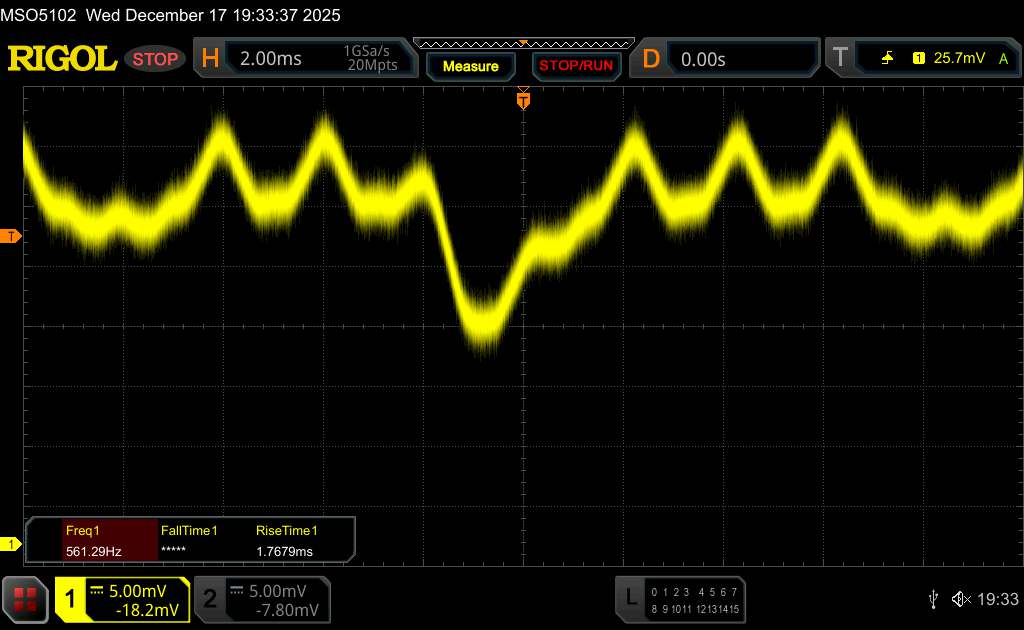Open the logic analyzer L icon

tap(630, 598)
